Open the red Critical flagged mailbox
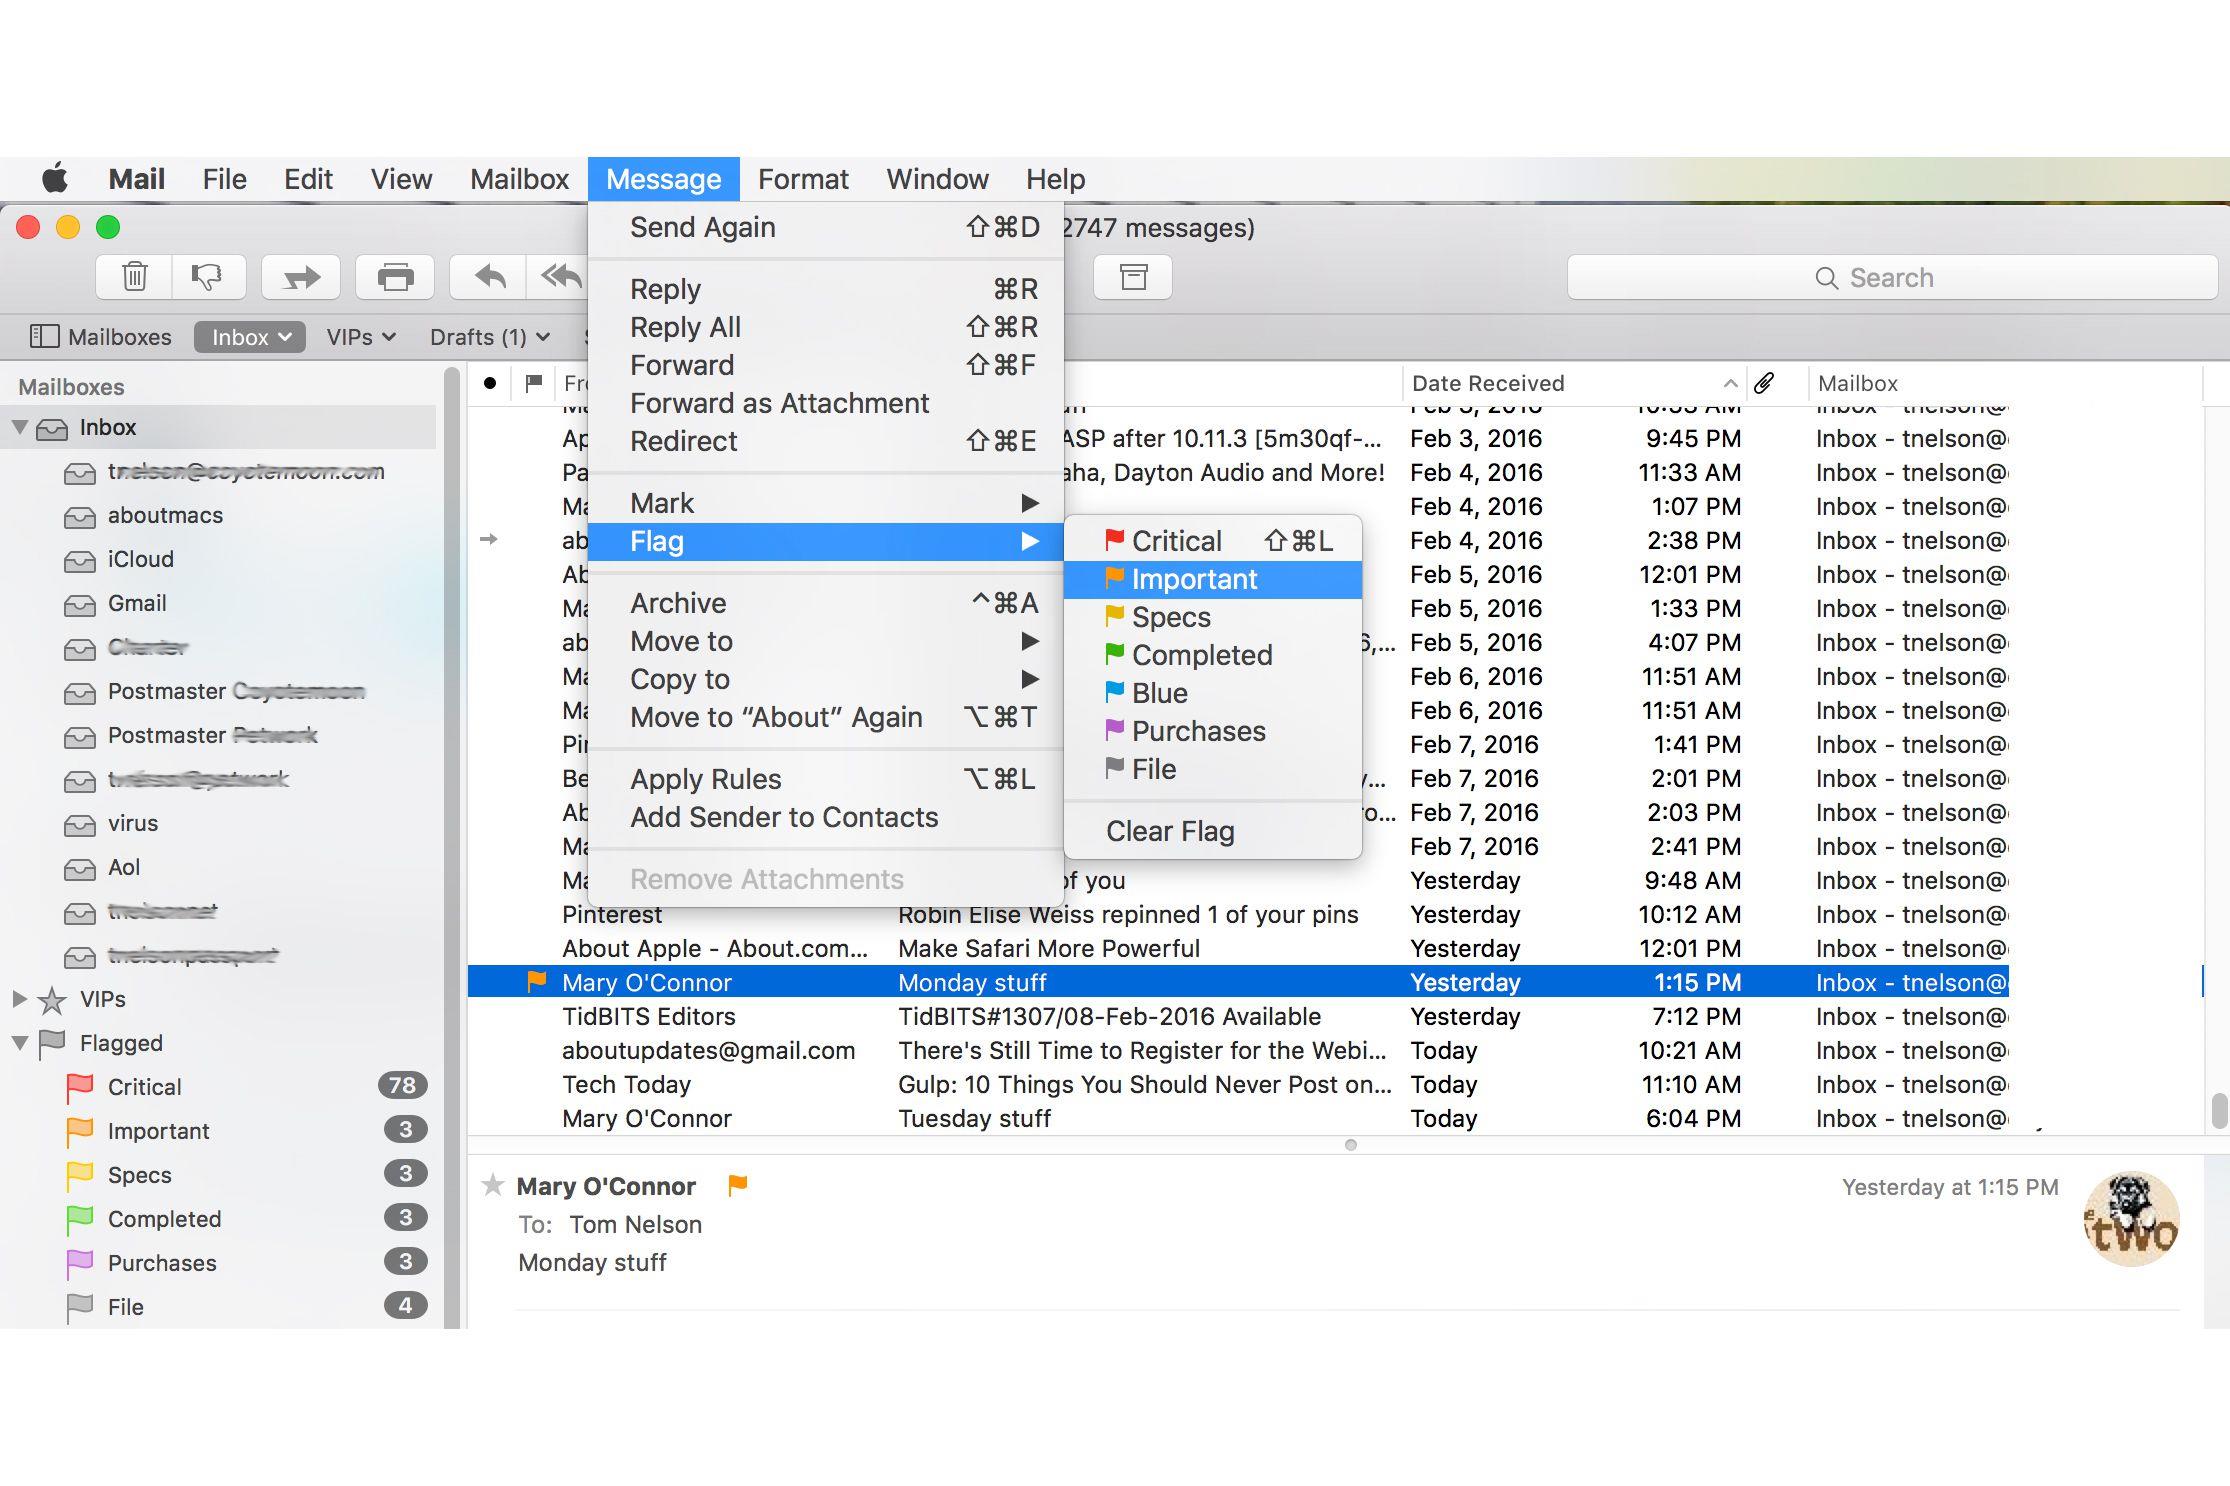Screen dimensions: 2230x1486 [x=245, y=1086]
